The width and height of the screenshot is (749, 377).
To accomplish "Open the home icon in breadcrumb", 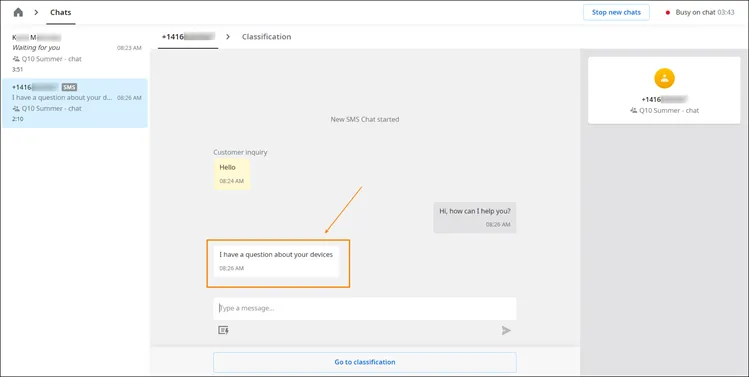I will pos(18,12).
